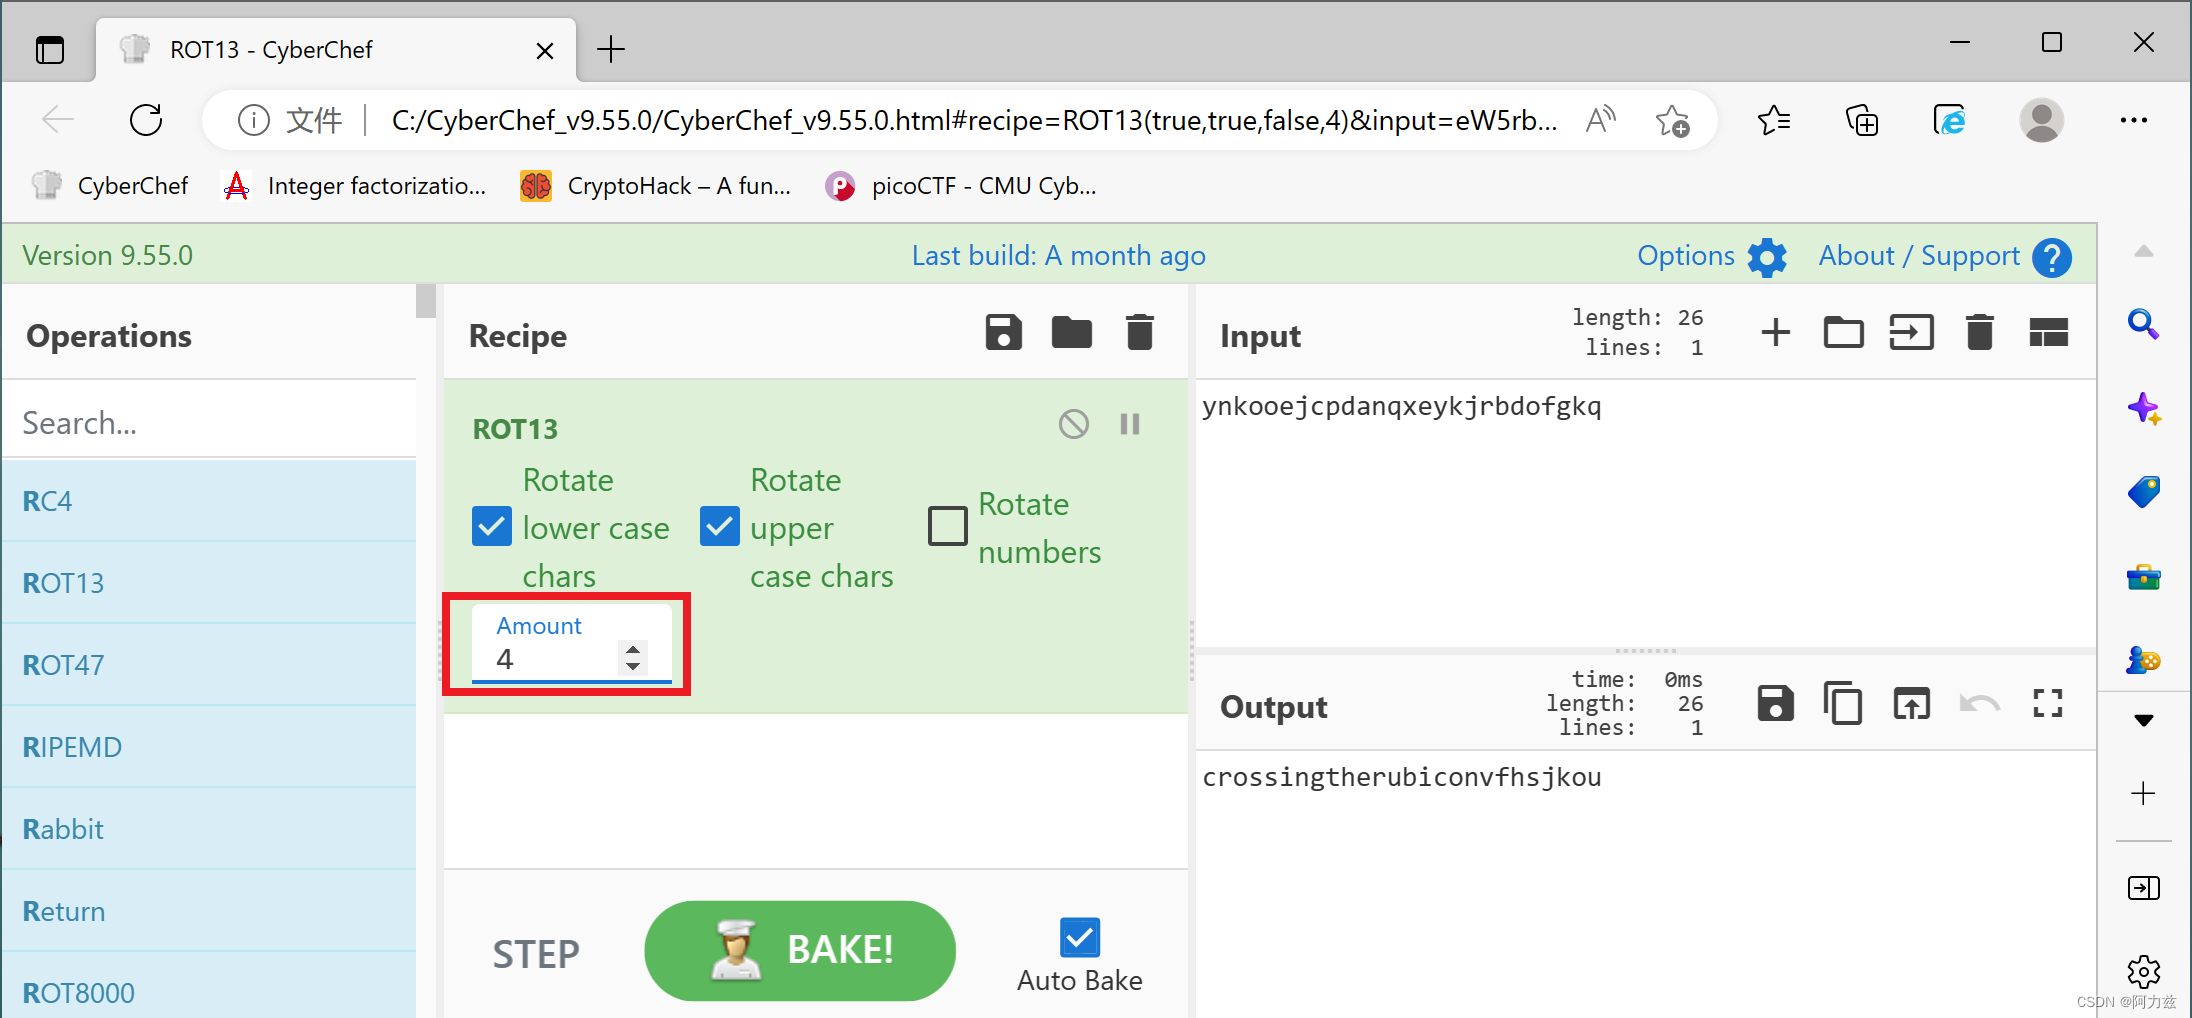
Task: Open file as input icon
Action: 1911,332
